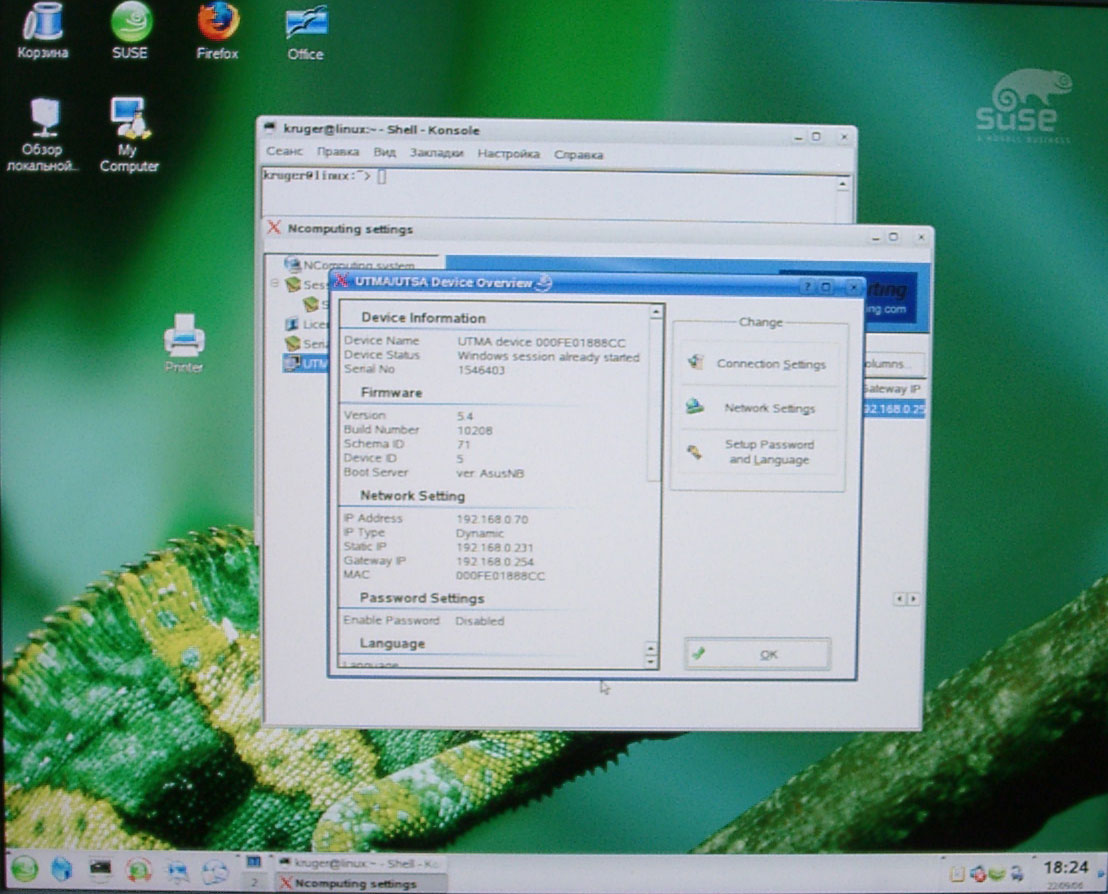Click the Static IP value 192.168.0.231
The width and height of the screenshot is (1108, 894).
[x=495, y=547]
